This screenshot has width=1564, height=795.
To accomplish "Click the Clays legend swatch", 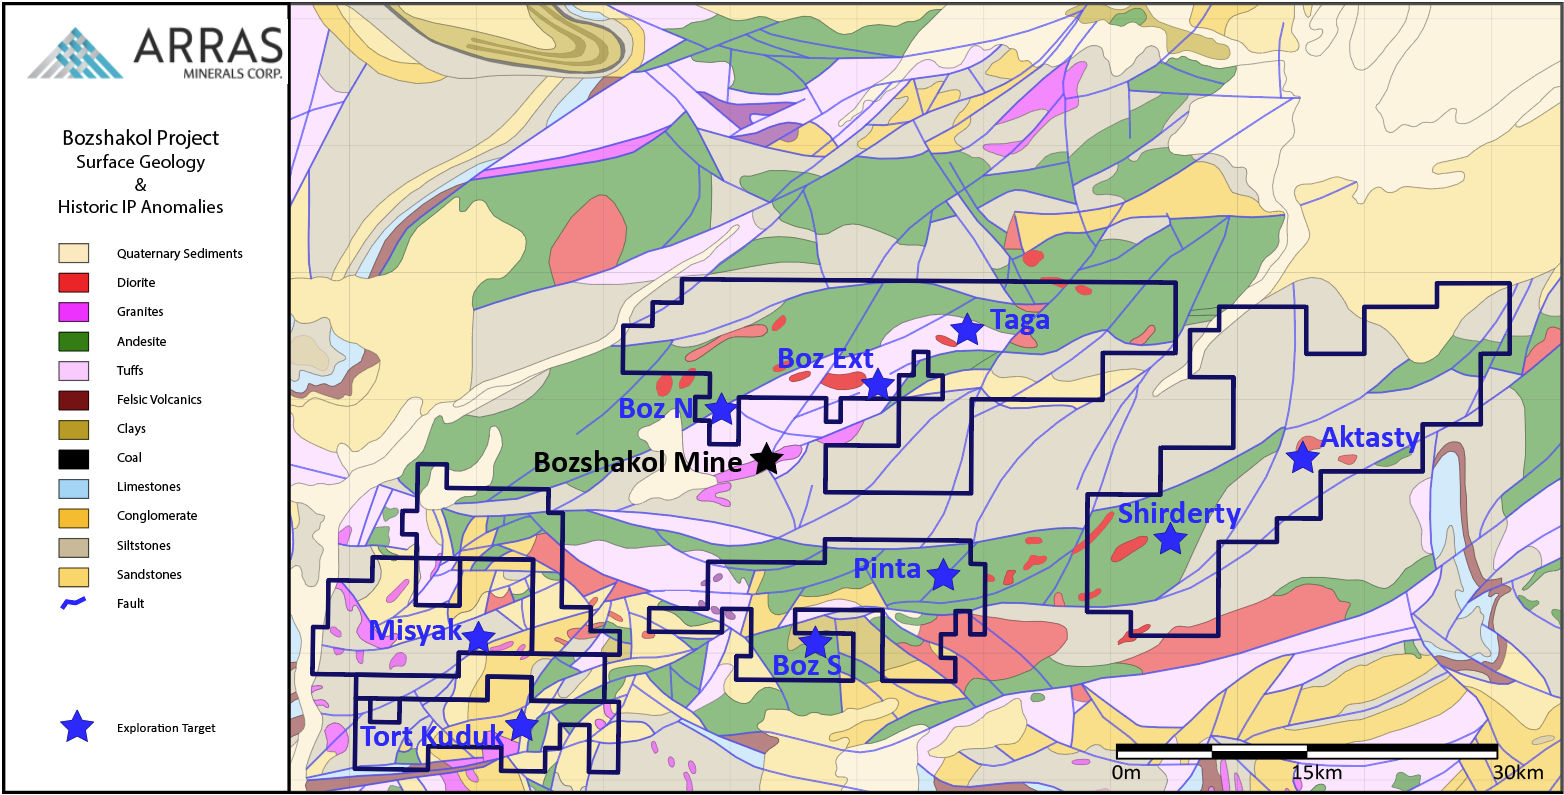I will [x=74, y=428].
